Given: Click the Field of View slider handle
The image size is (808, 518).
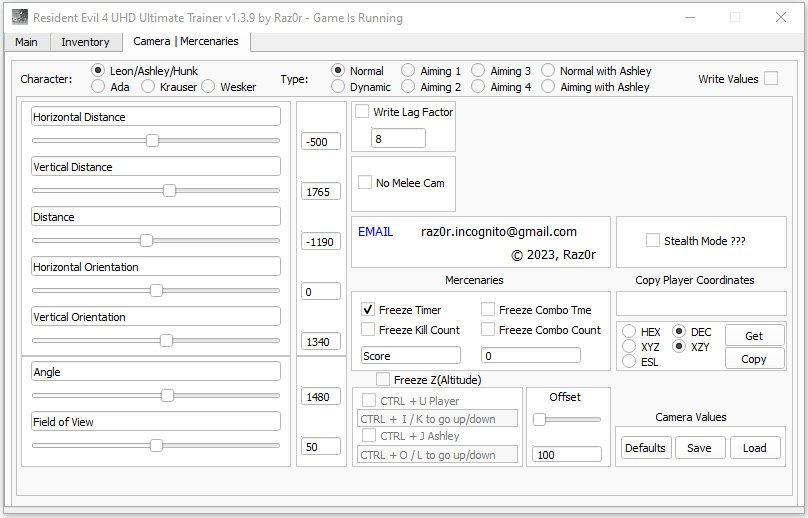Looking at the screenshot, I should coord(156,445).
